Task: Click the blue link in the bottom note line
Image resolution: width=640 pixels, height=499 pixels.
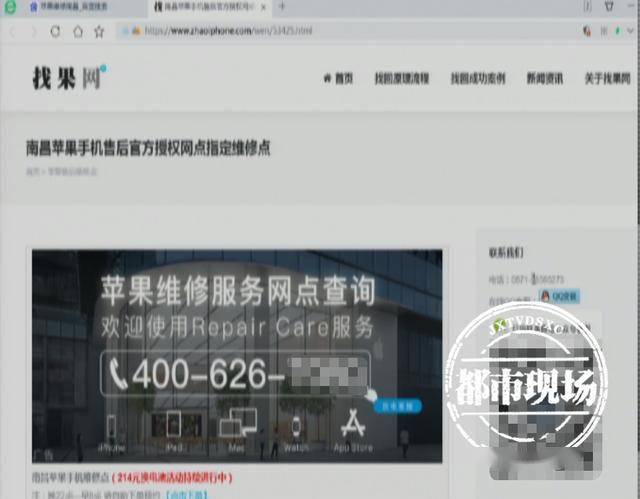Action: point(187,495)
